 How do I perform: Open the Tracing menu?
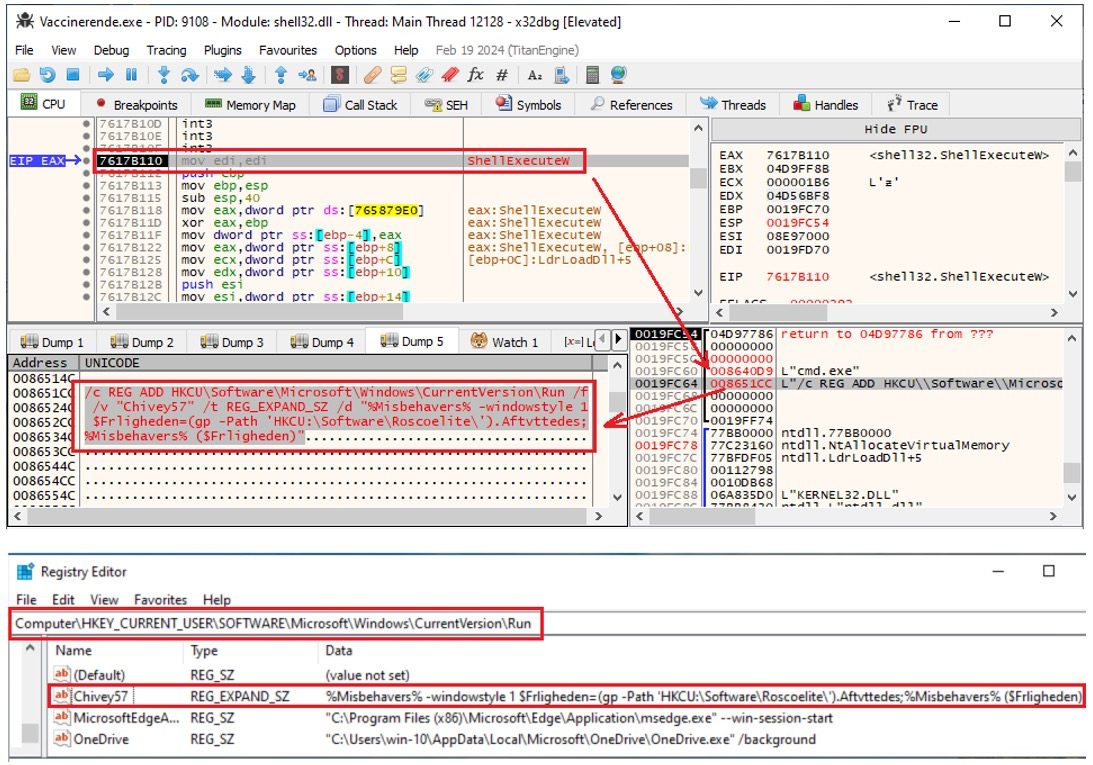(166, 50)
